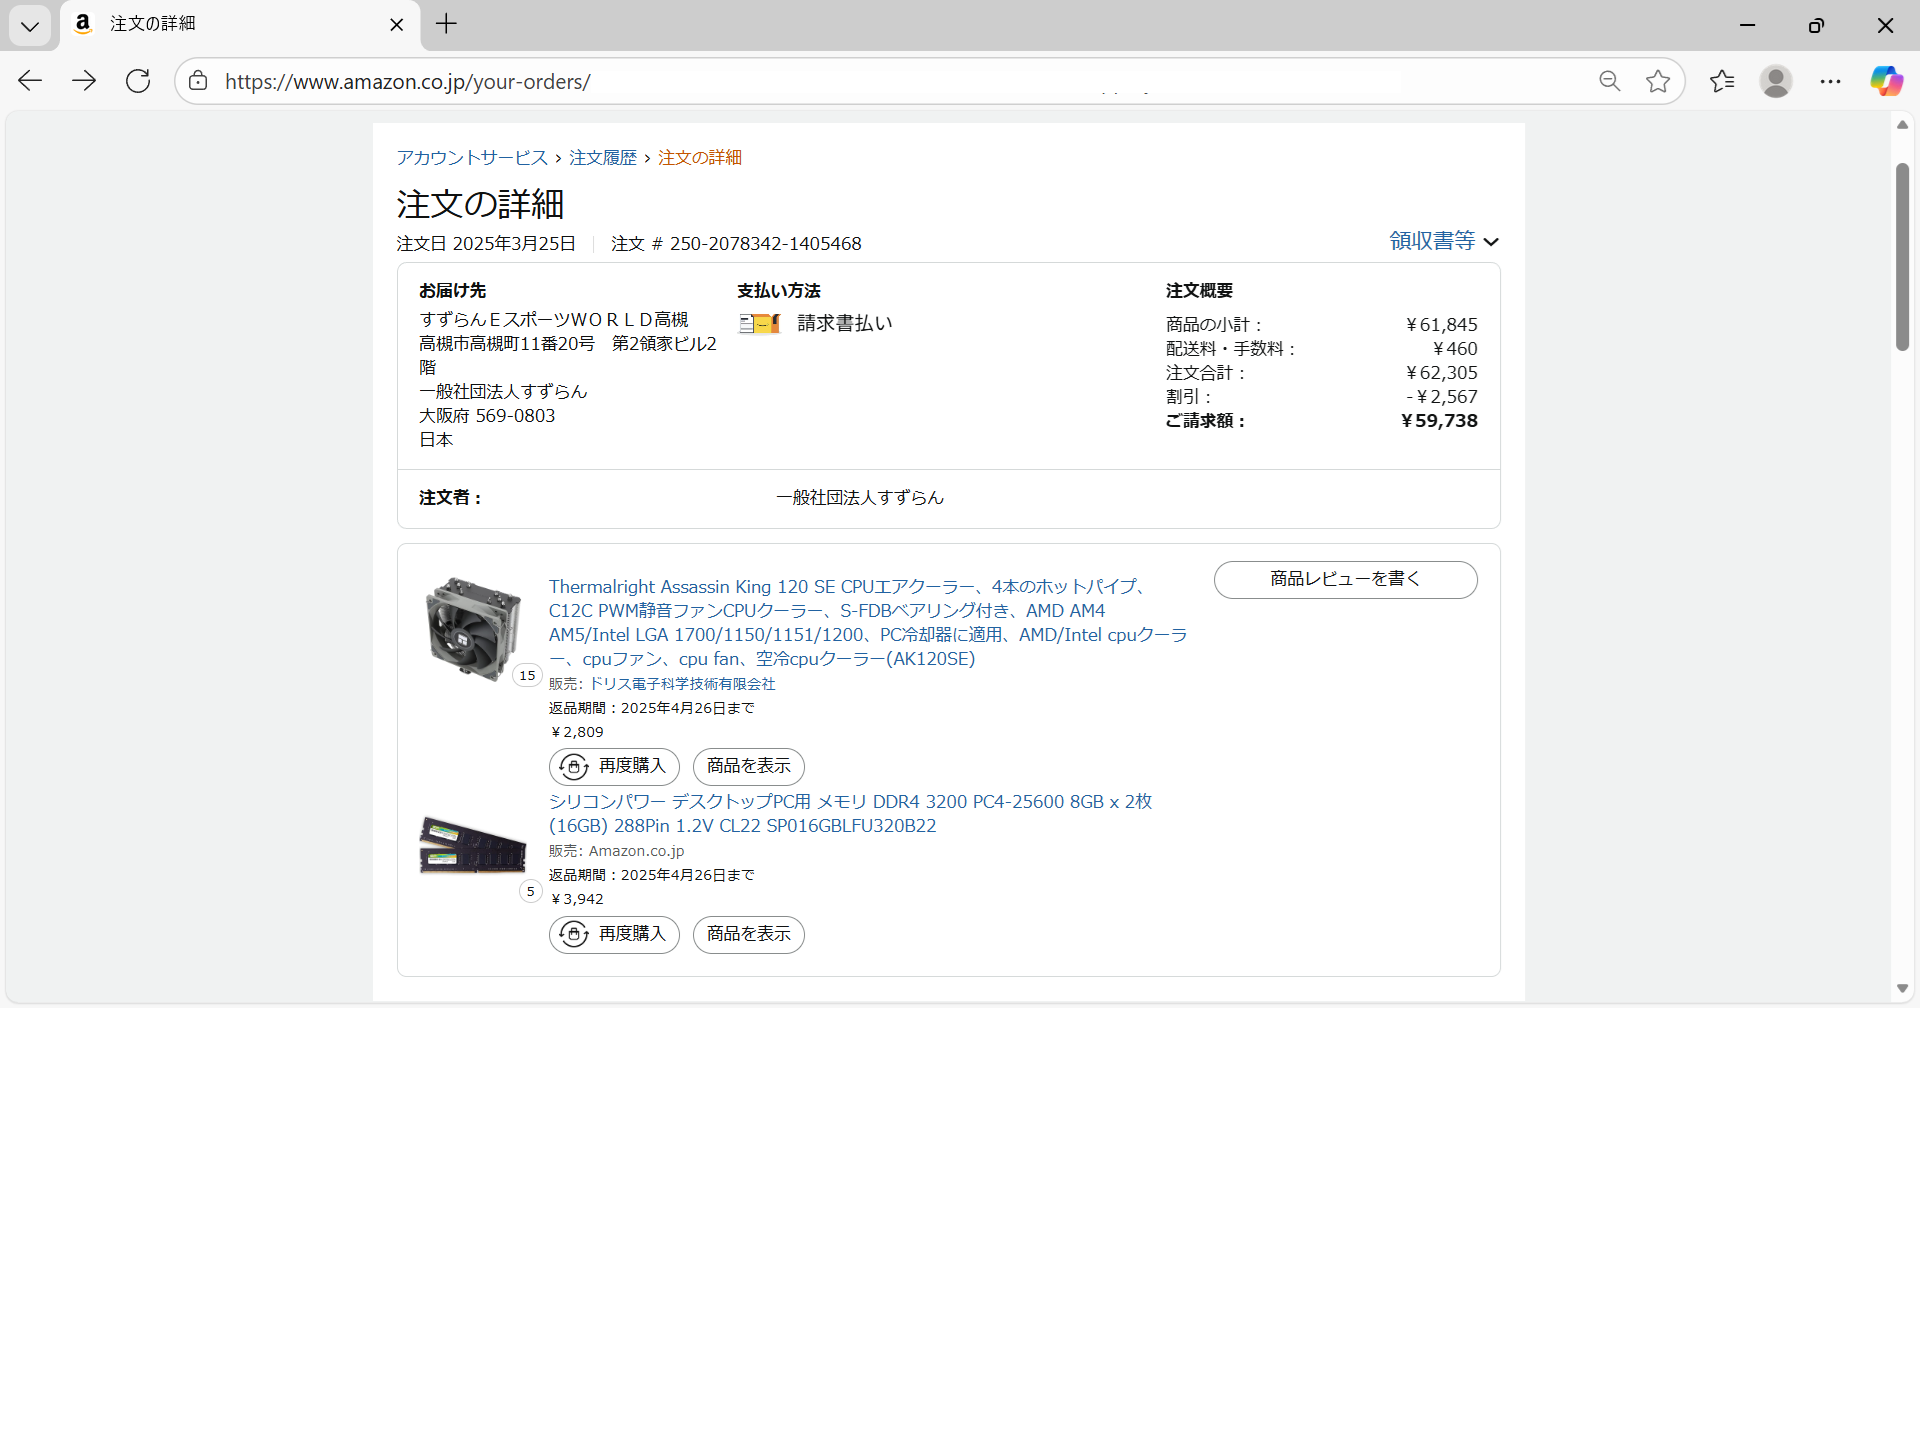Open Settings and more ellipsis menu

click(1830, 81)
